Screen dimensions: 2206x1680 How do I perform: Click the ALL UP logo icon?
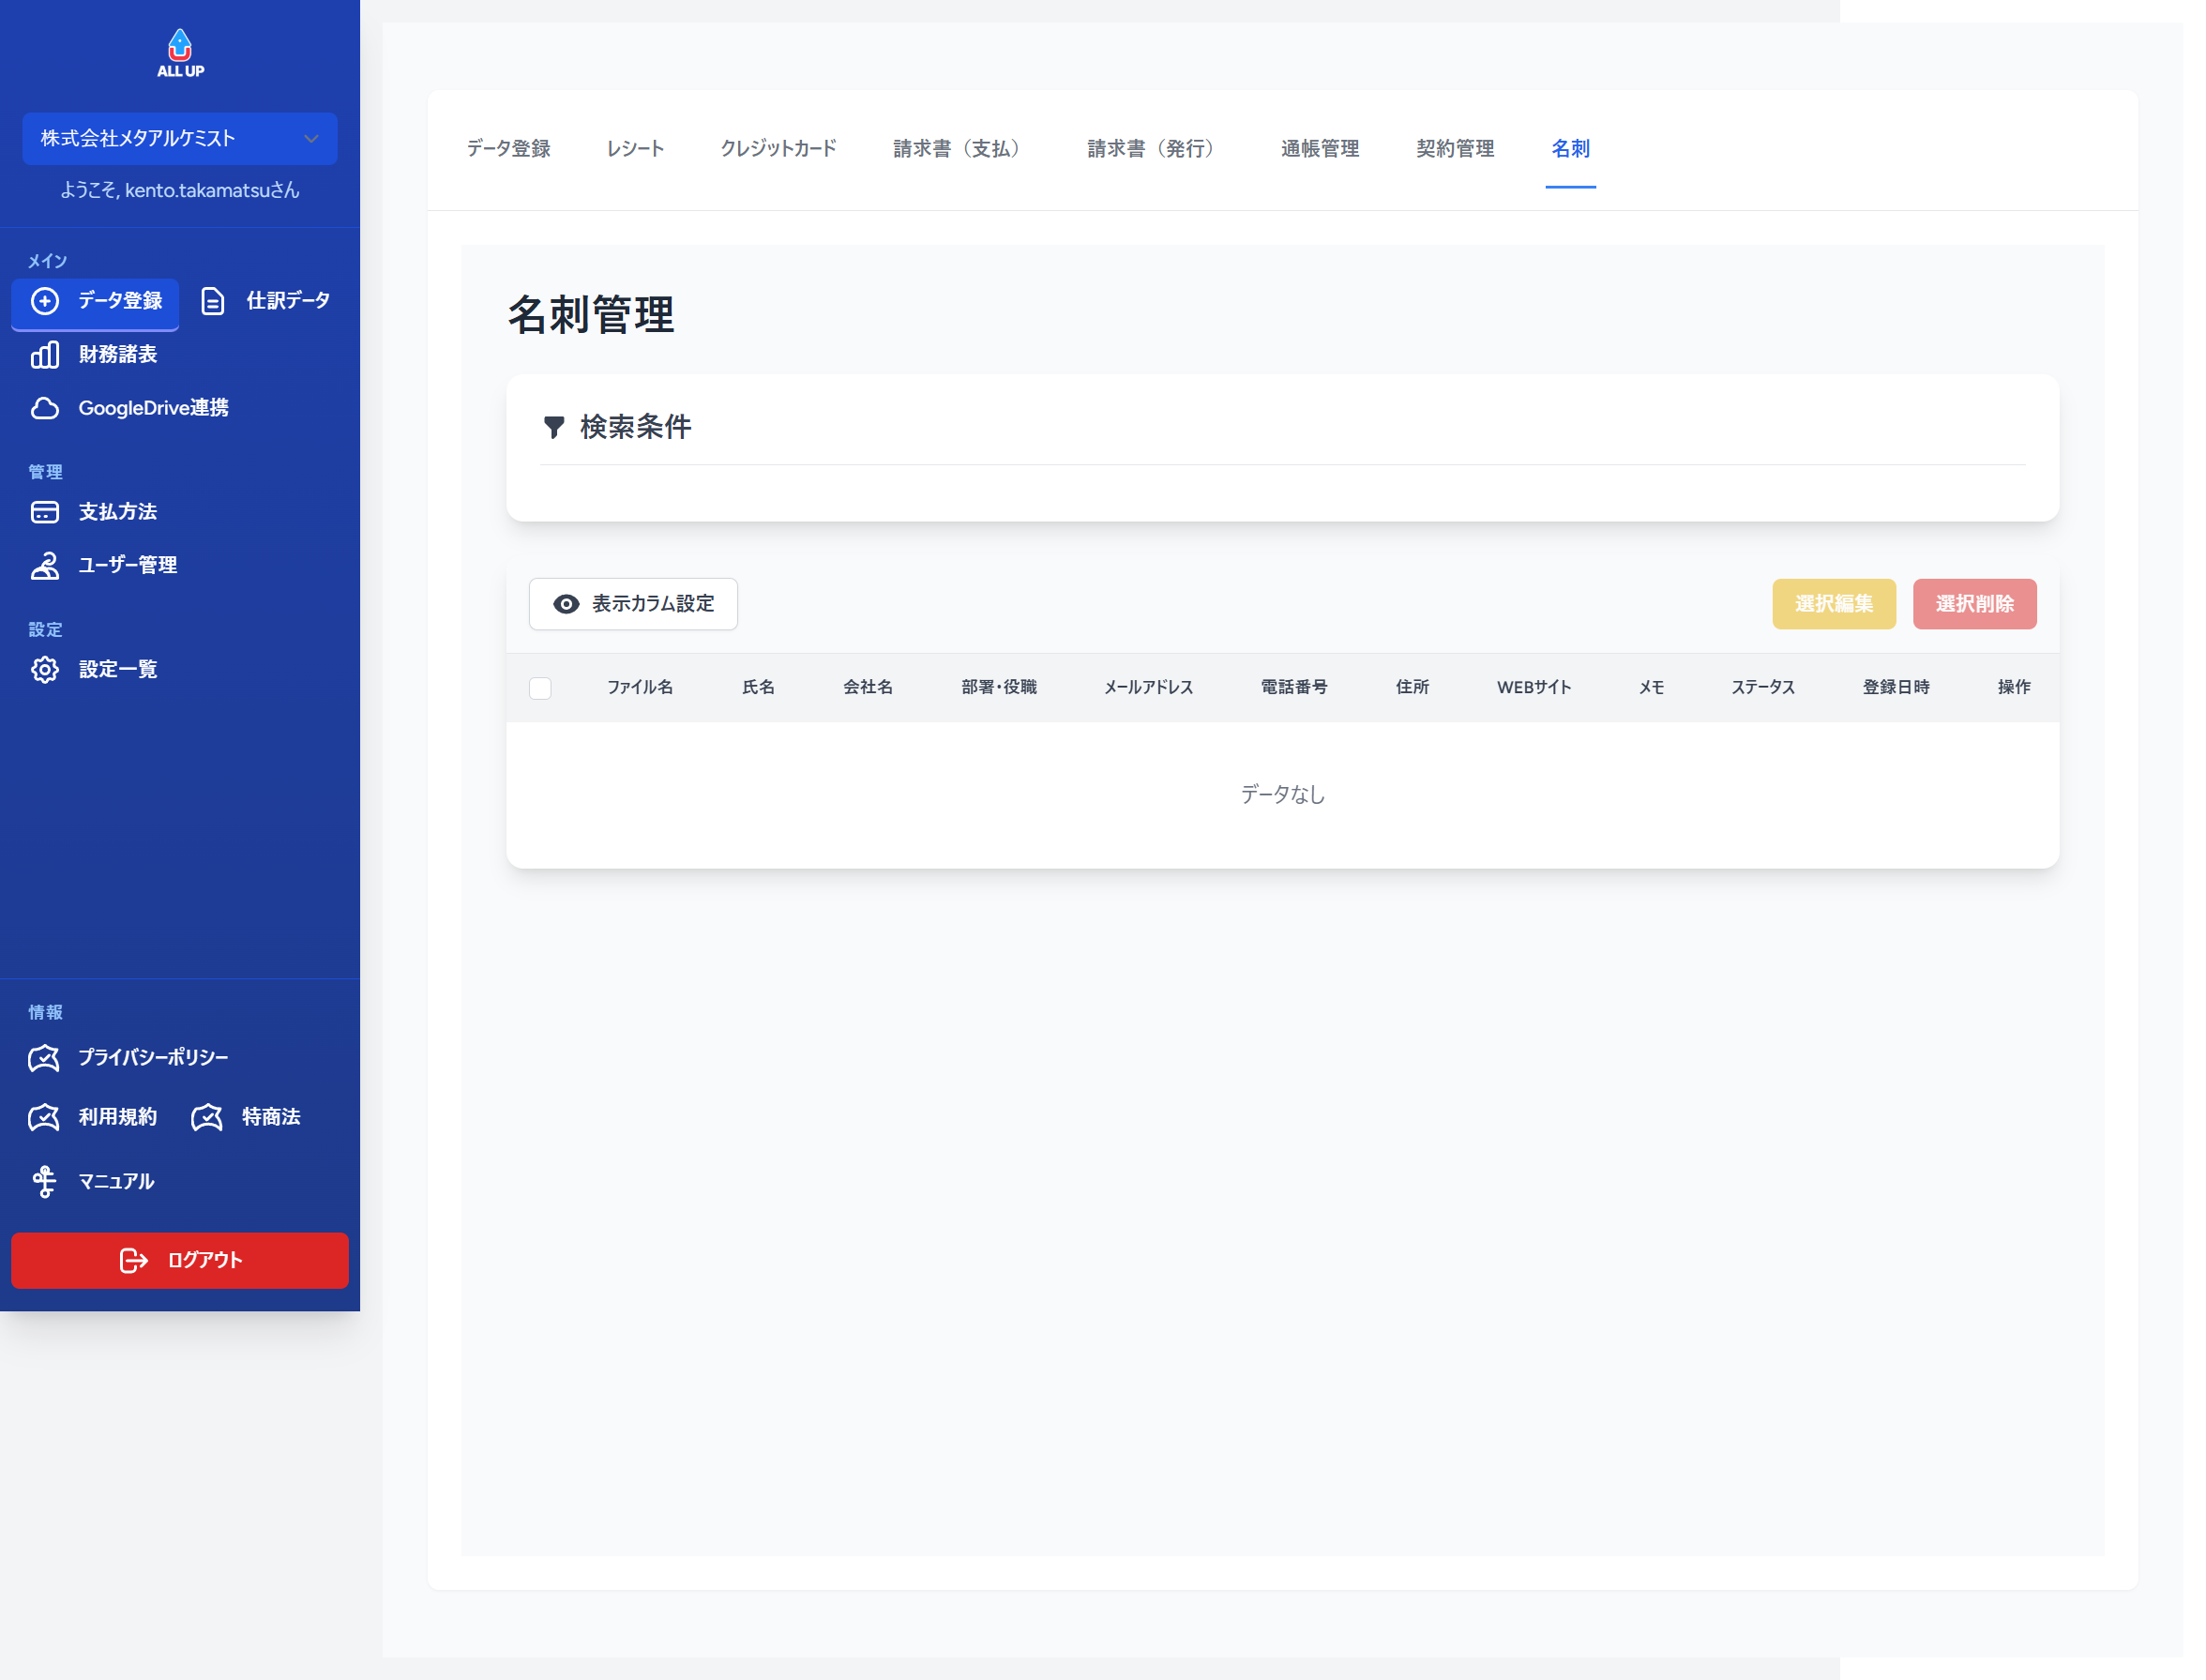[x=180, y=53]
